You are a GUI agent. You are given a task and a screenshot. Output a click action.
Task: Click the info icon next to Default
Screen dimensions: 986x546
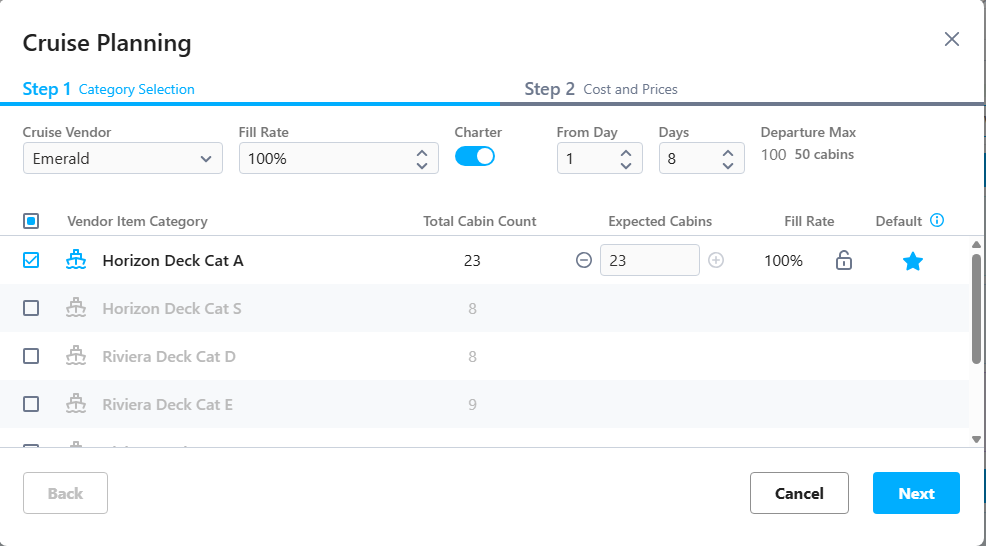[937, 220]
